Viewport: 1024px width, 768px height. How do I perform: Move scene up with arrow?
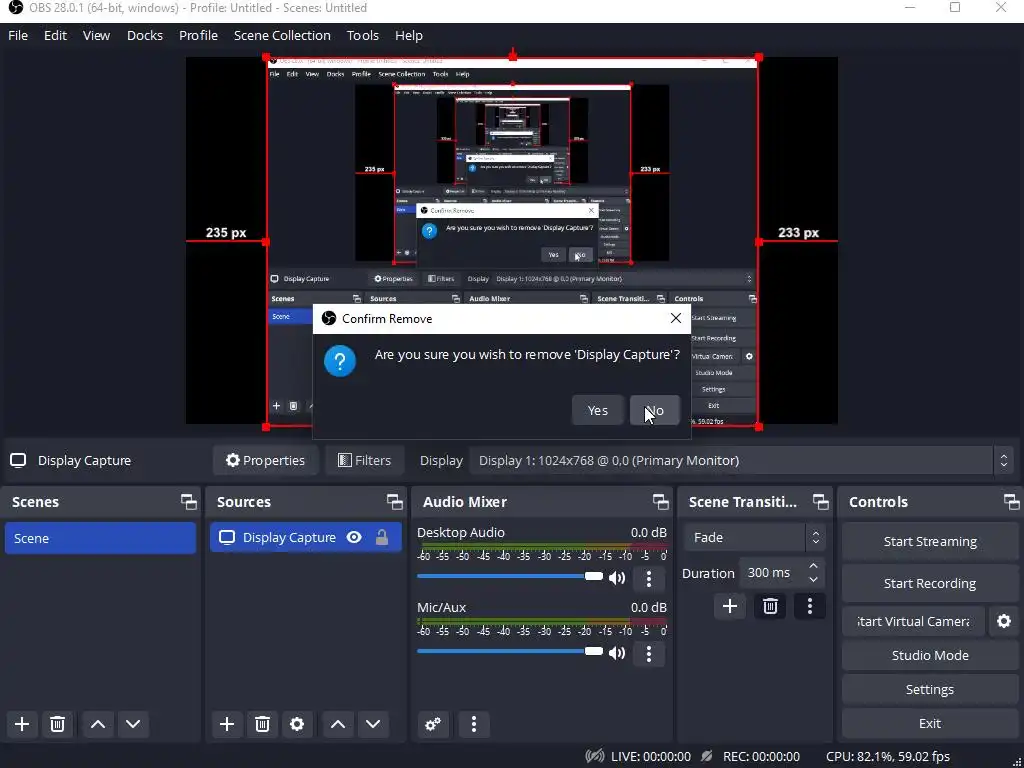pos(98,724)
